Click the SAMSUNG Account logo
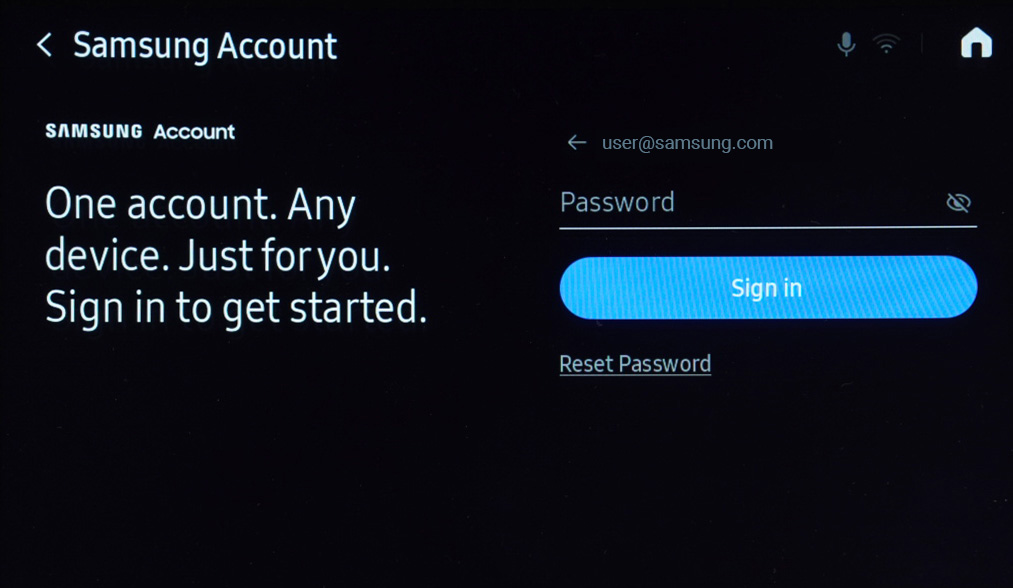 (140, 131)
